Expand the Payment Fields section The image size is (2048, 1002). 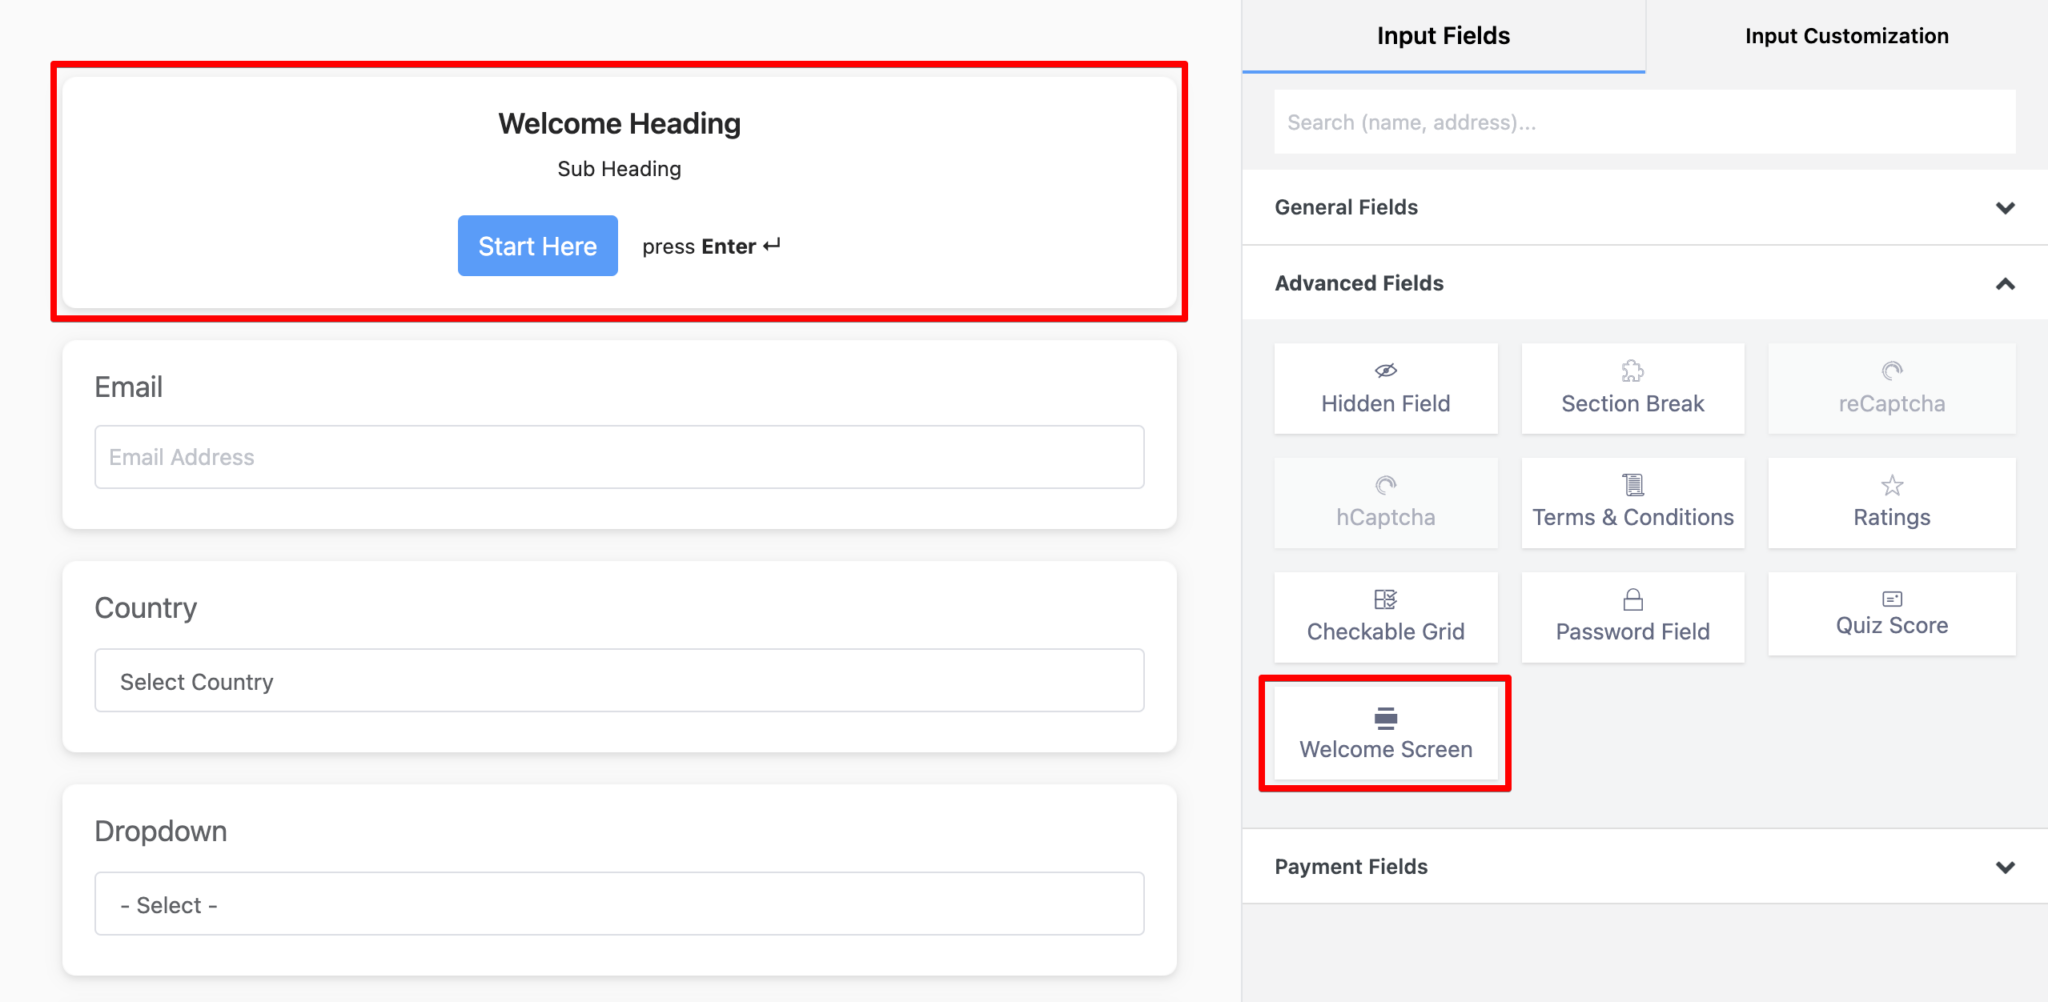[1645, 866]
